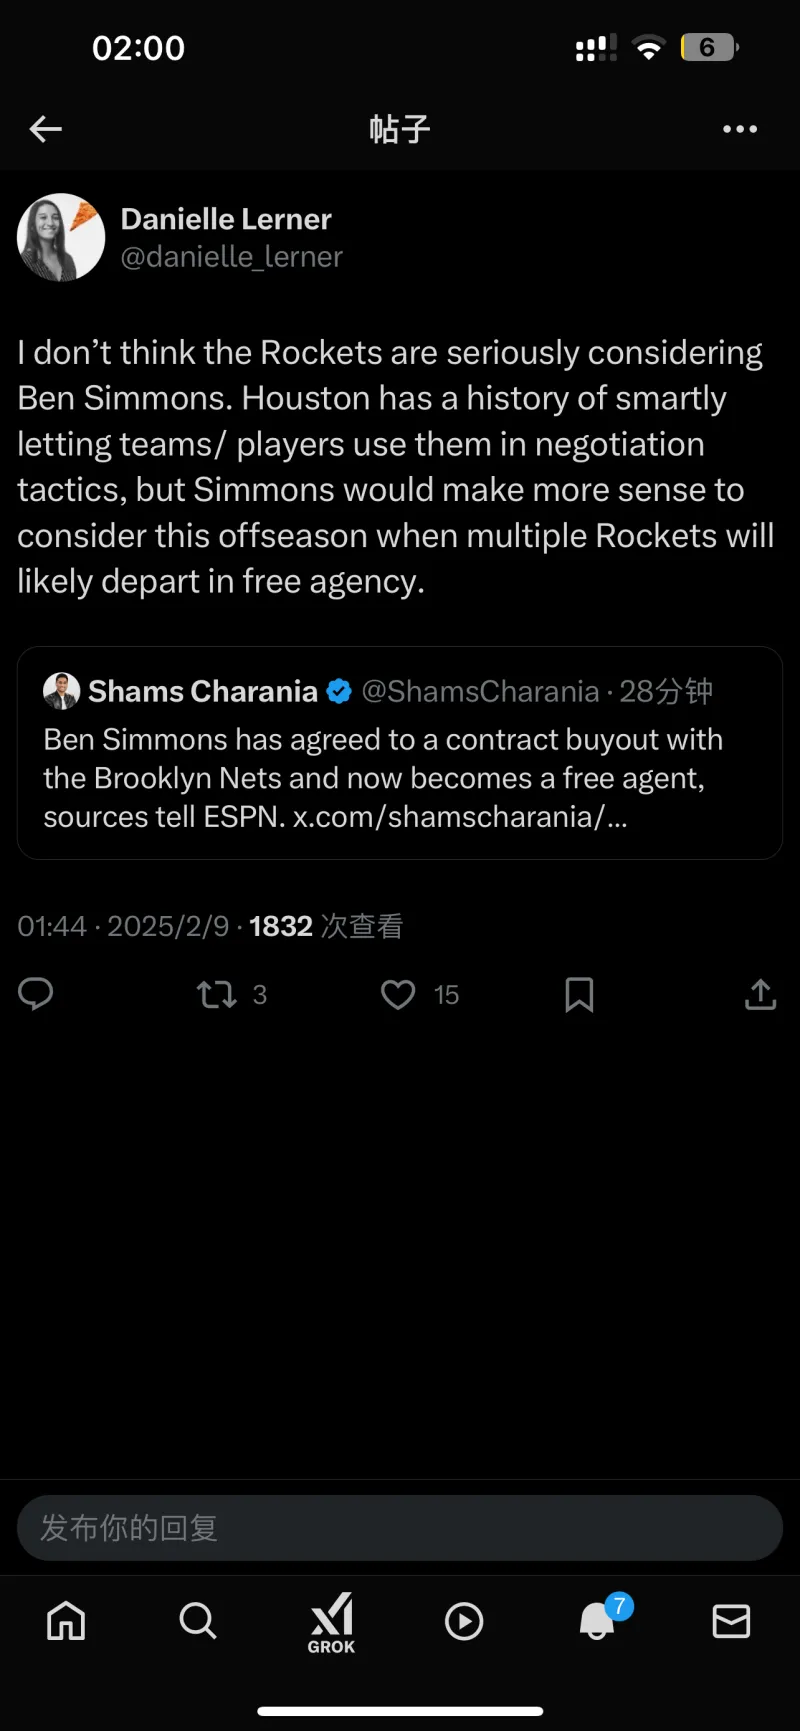800x1731 pixels.
Task: Open direct messages envelope icon
Action: 731,1621
